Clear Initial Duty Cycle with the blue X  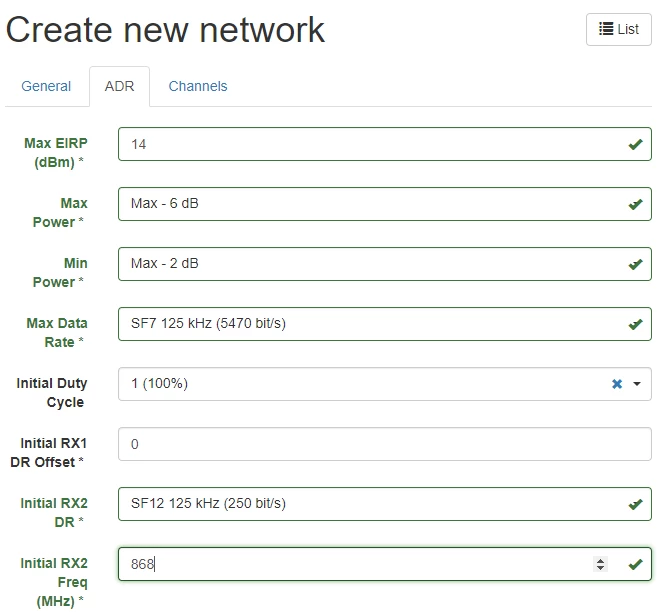[x=617, y=384]
